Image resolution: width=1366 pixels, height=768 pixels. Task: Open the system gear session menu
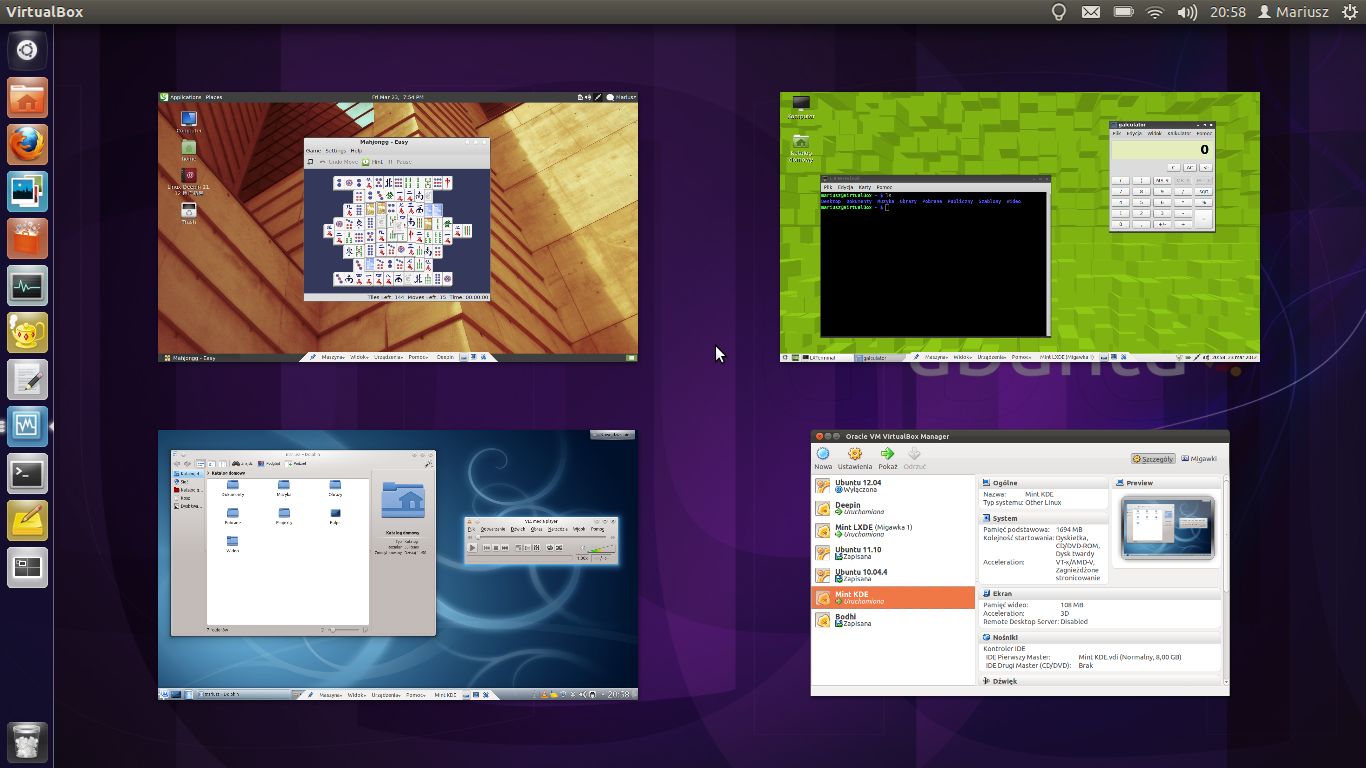click(x=1350, y=12)
